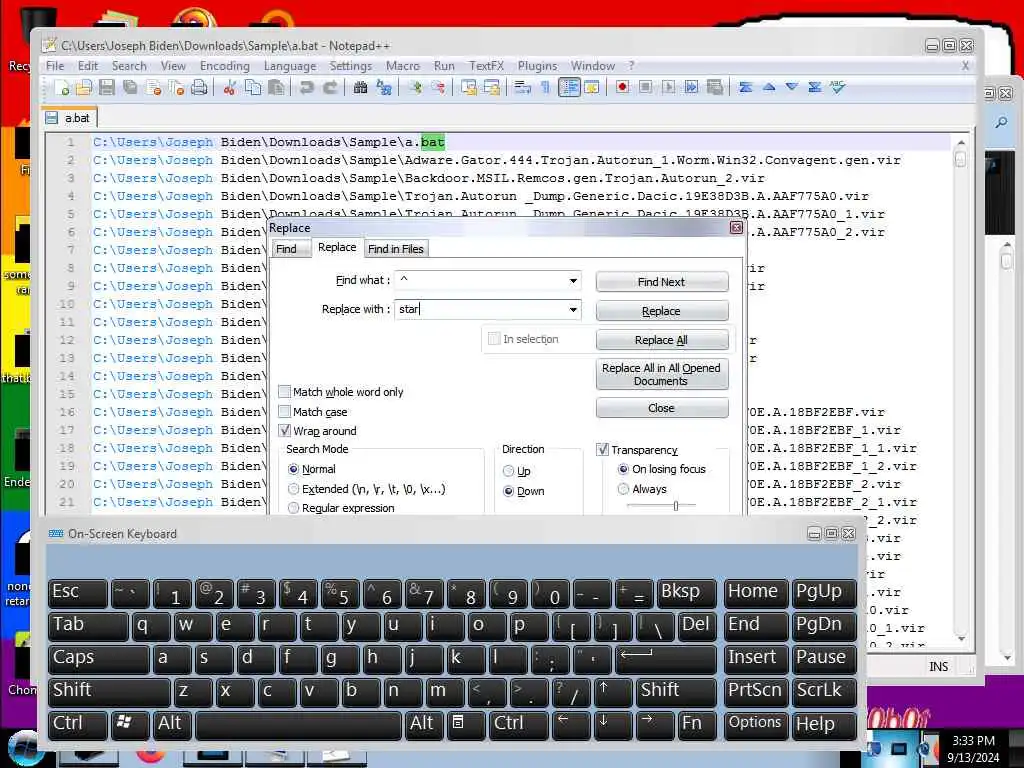1024x768 pixels.
Task: Click Replace All in All Opened Documents
Action: pyautogui.click(x=662, y=374)
